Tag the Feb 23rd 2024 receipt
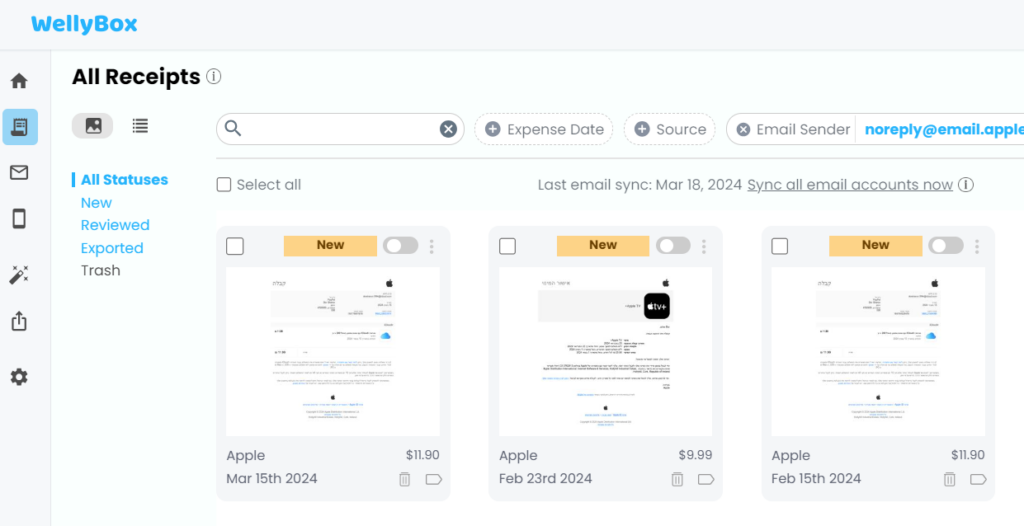Viewport: 1024px width, 526px height. (x=706, y=480)
